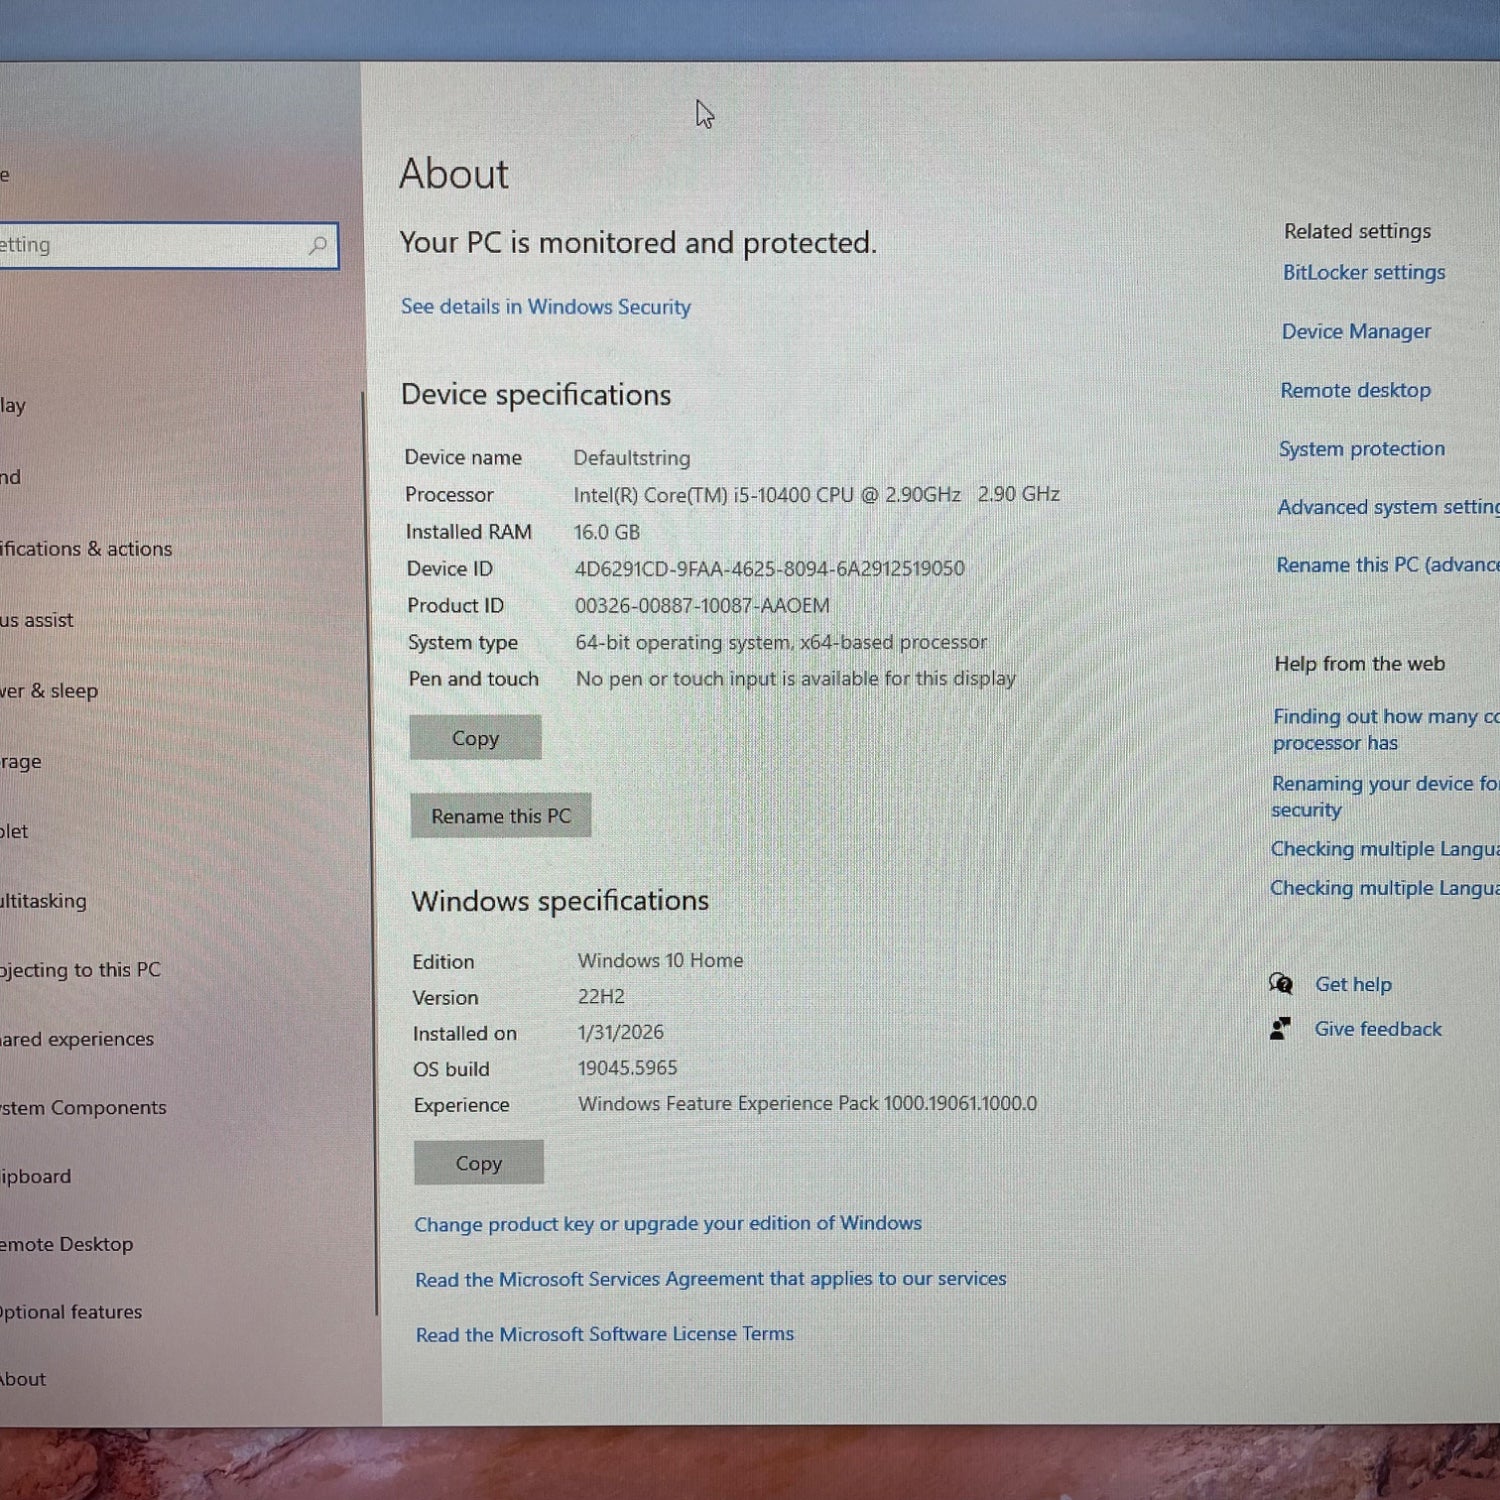Screen dimensions: 1500x1500
Task: Click the installed on date 1/31/2026
Action: pos(620,1032)
